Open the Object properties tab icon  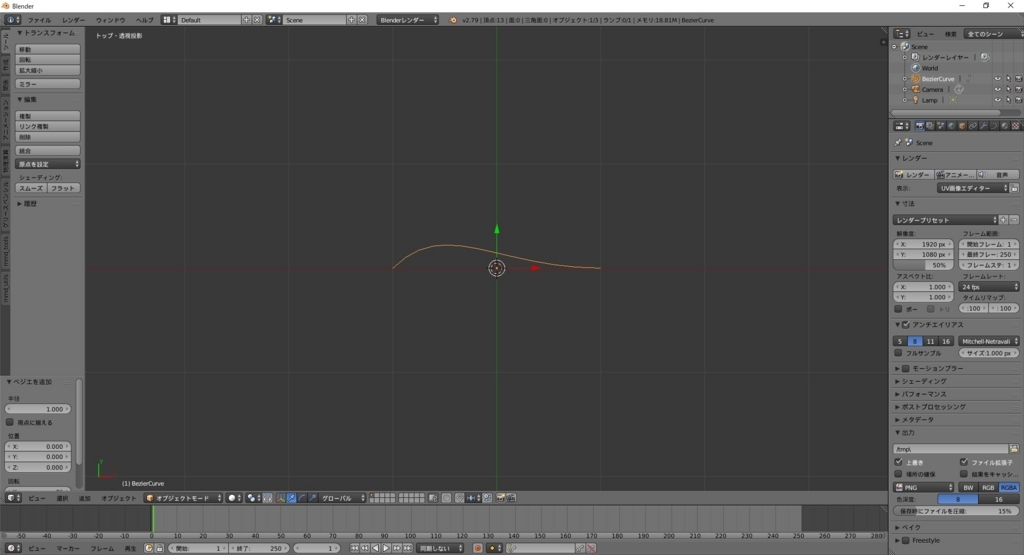[x=962, y=126]
